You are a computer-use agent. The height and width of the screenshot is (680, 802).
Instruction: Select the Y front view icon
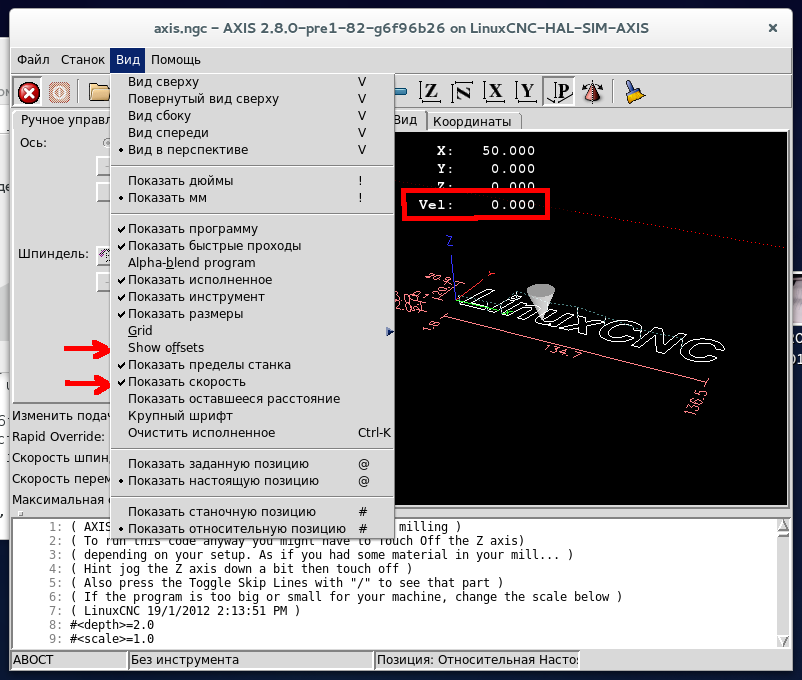[526, 92]
